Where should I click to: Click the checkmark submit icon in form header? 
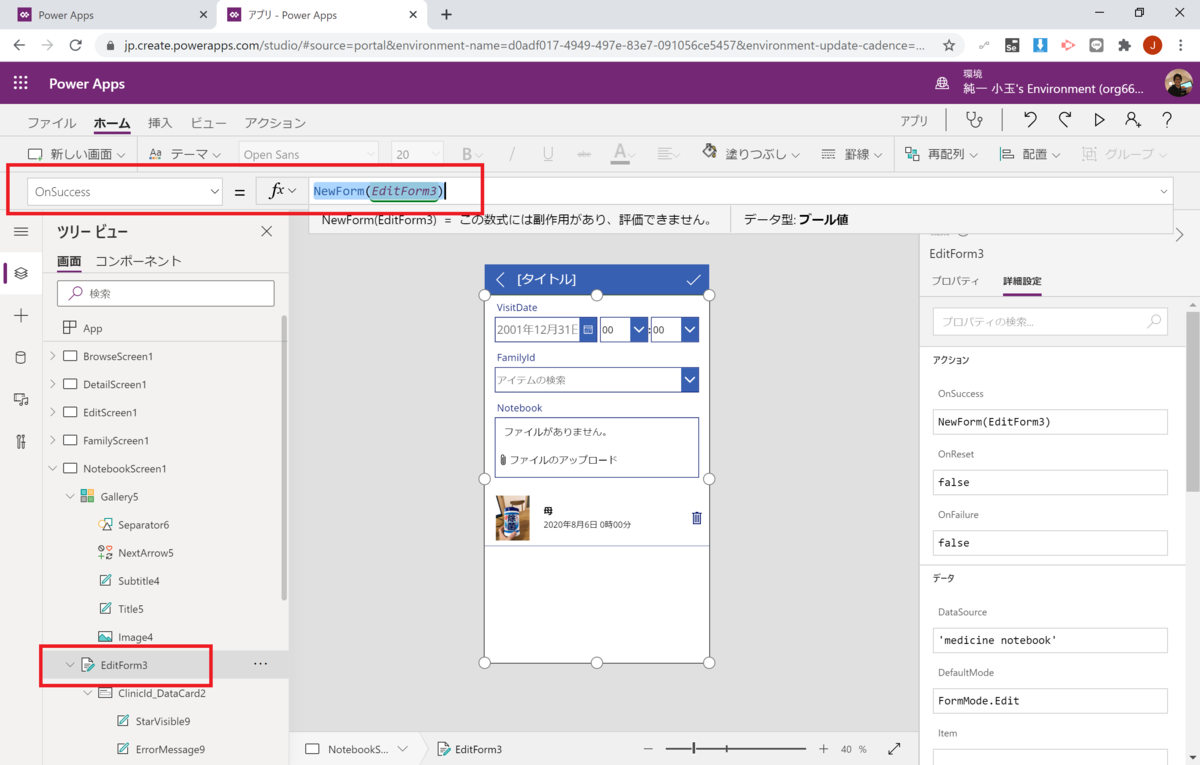tap(693, 280)
